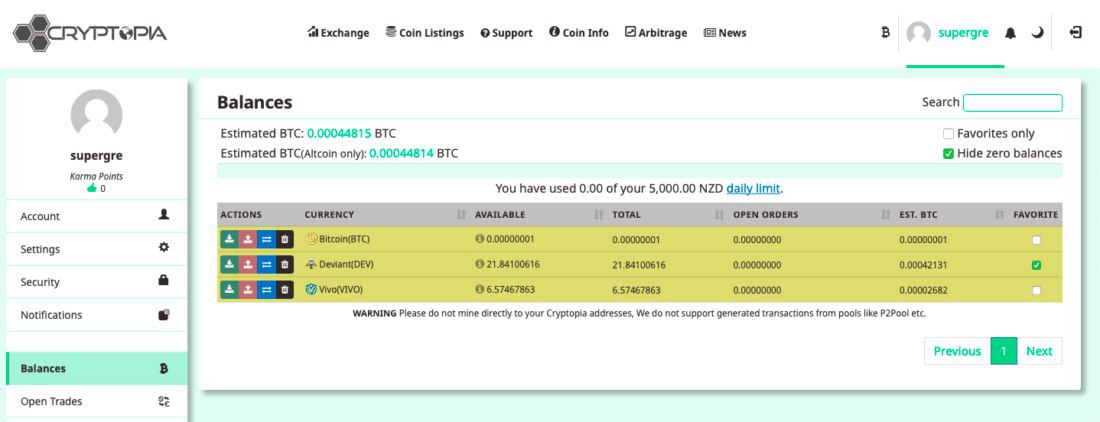Click the deposit icon in the Deviant(DEV) row
The image size is (1100, 422).
[229, 264]
